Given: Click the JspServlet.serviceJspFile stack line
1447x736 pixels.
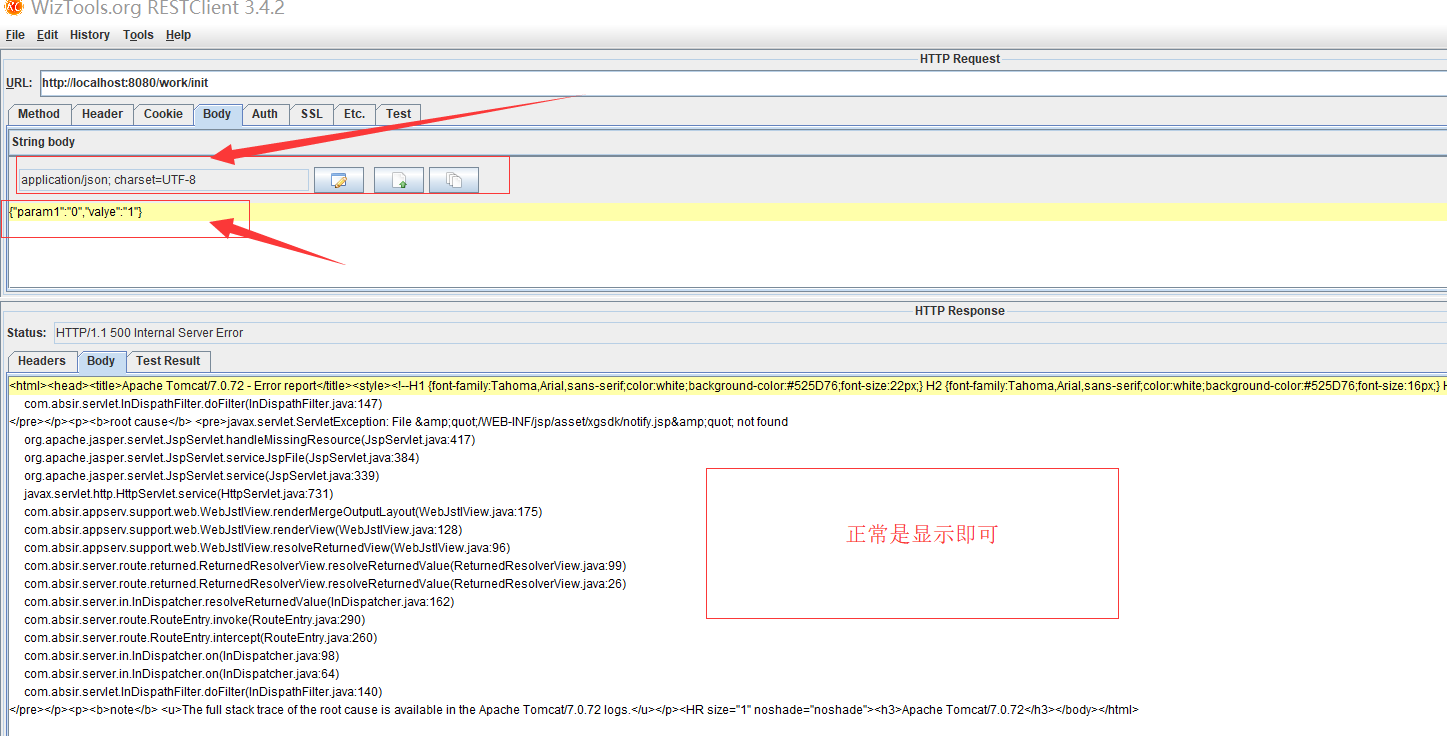Looking at the screenshot, I should [222, 458].
